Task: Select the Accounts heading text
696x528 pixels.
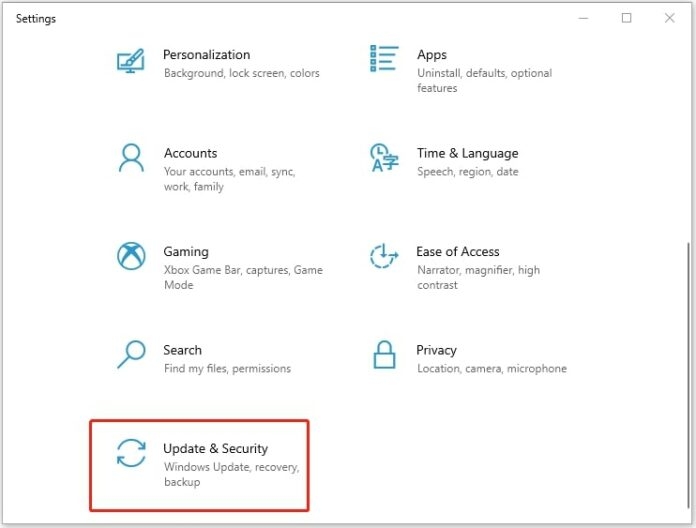Action: [x=190, y=153]
